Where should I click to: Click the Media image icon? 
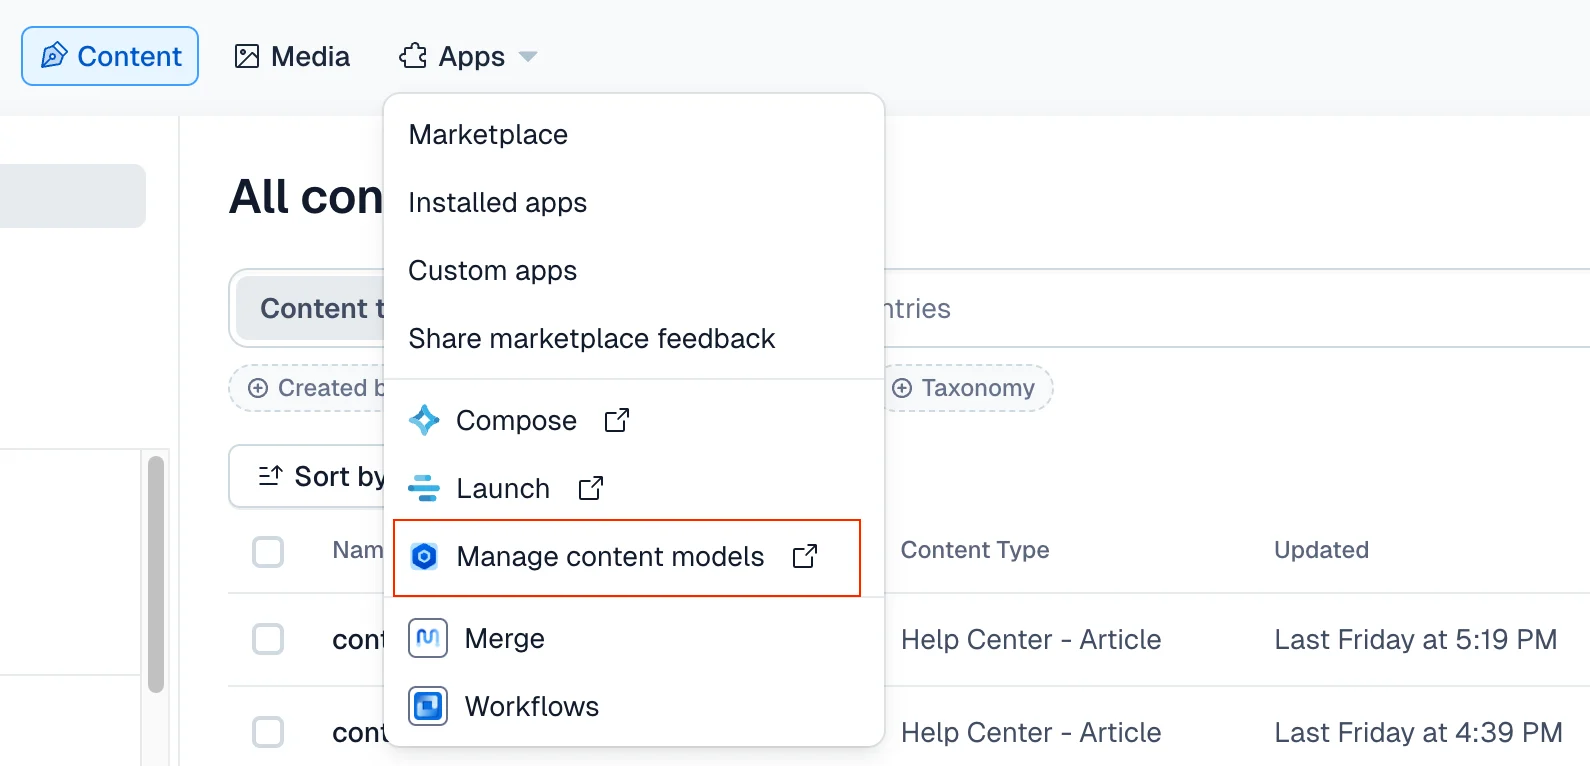click(x=247, y=56)
